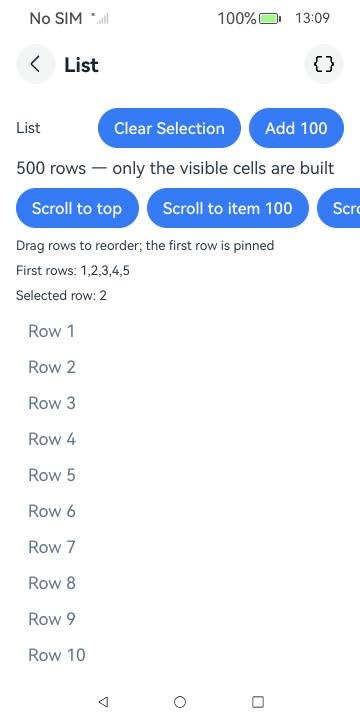Choose Row 4 list item
Viewport: 360px width, 720px height.
tap(180, 439)
